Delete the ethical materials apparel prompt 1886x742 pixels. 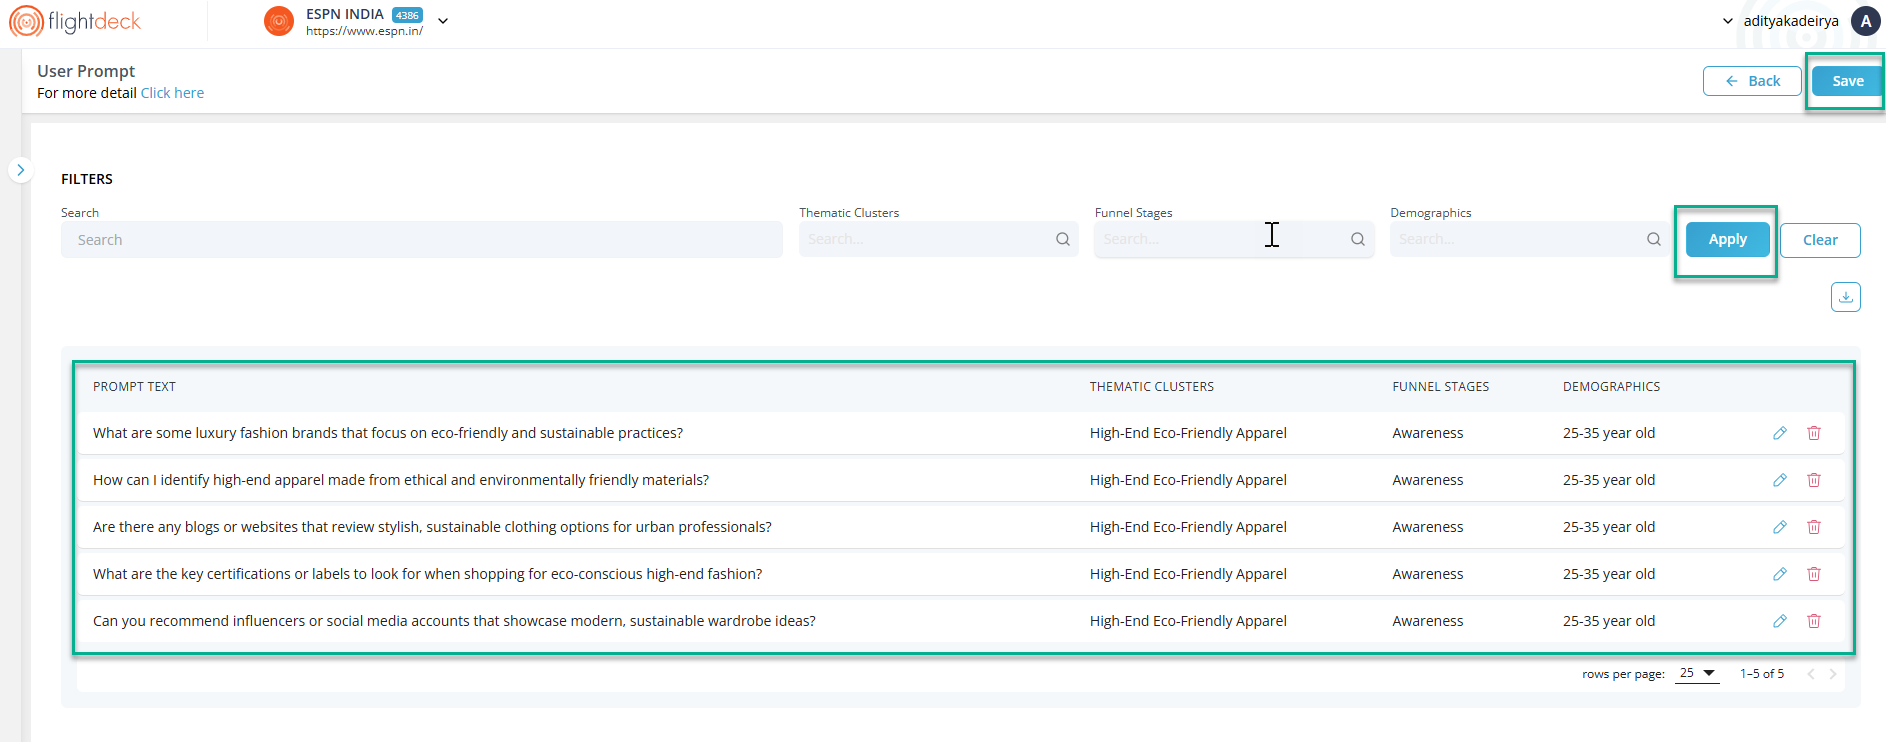click(1814, 480)
